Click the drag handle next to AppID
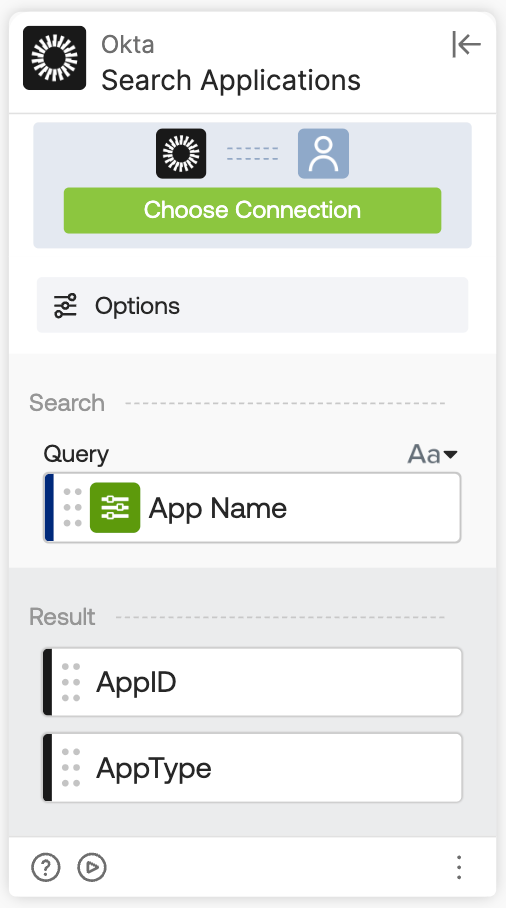The image size is (506, 908). point(71,682)
